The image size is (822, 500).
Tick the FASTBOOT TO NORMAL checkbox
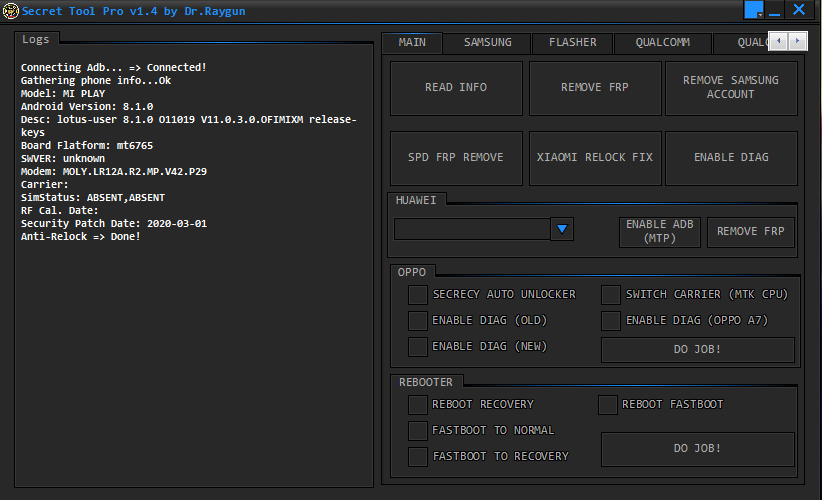(x=418, y=431)
